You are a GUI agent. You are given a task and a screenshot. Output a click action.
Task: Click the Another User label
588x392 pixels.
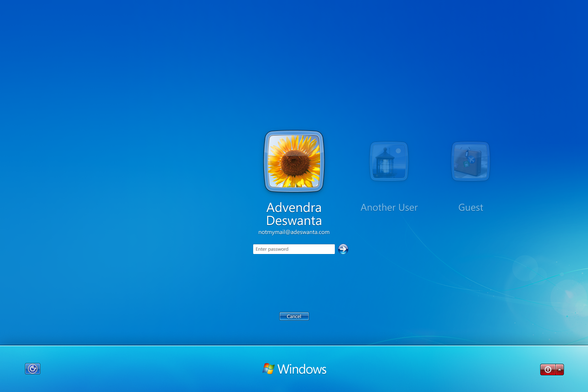389,207
